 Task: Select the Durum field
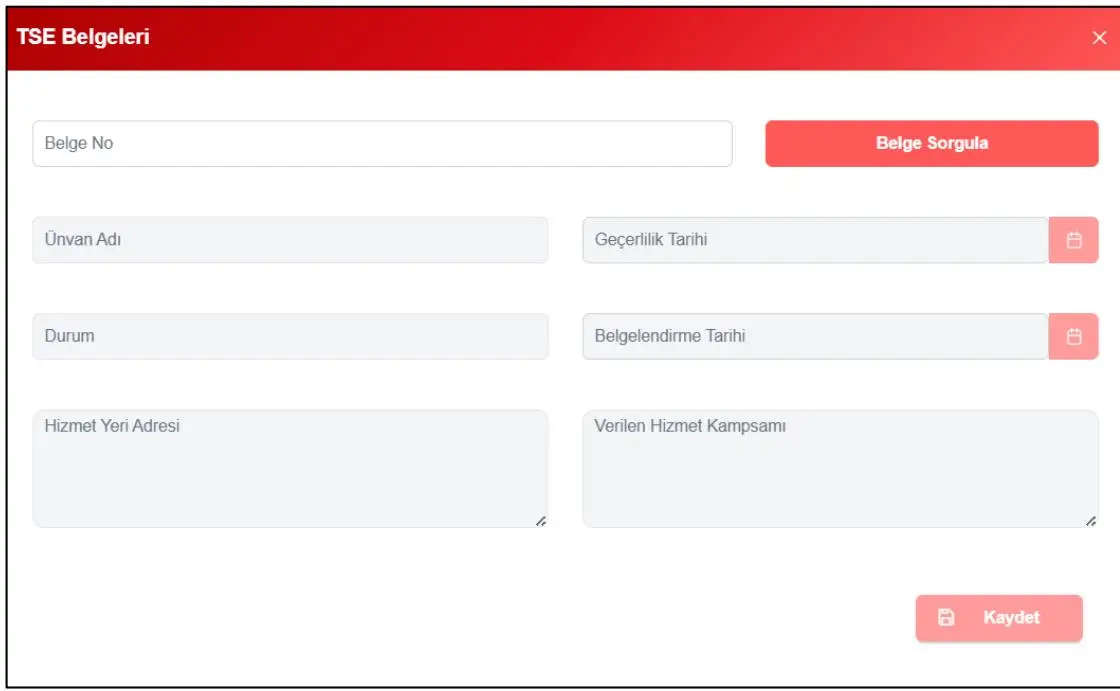point(290,336)
